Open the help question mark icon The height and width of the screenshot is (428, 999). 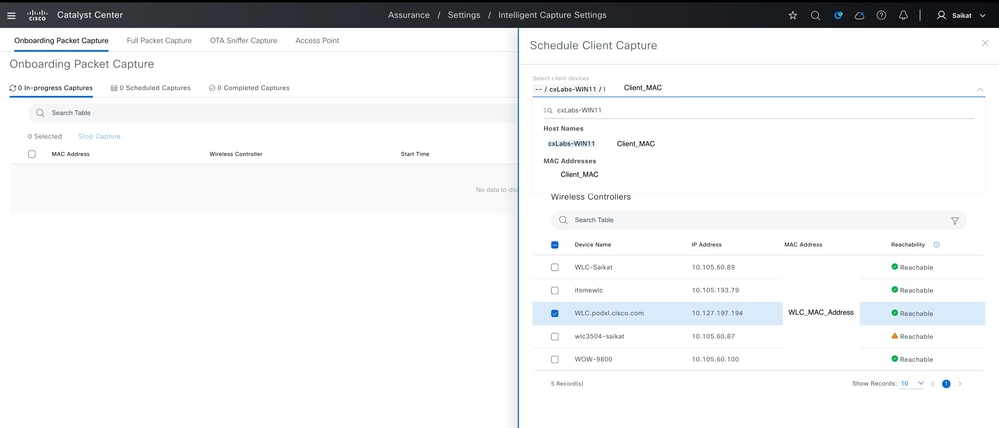click(881, 15)
